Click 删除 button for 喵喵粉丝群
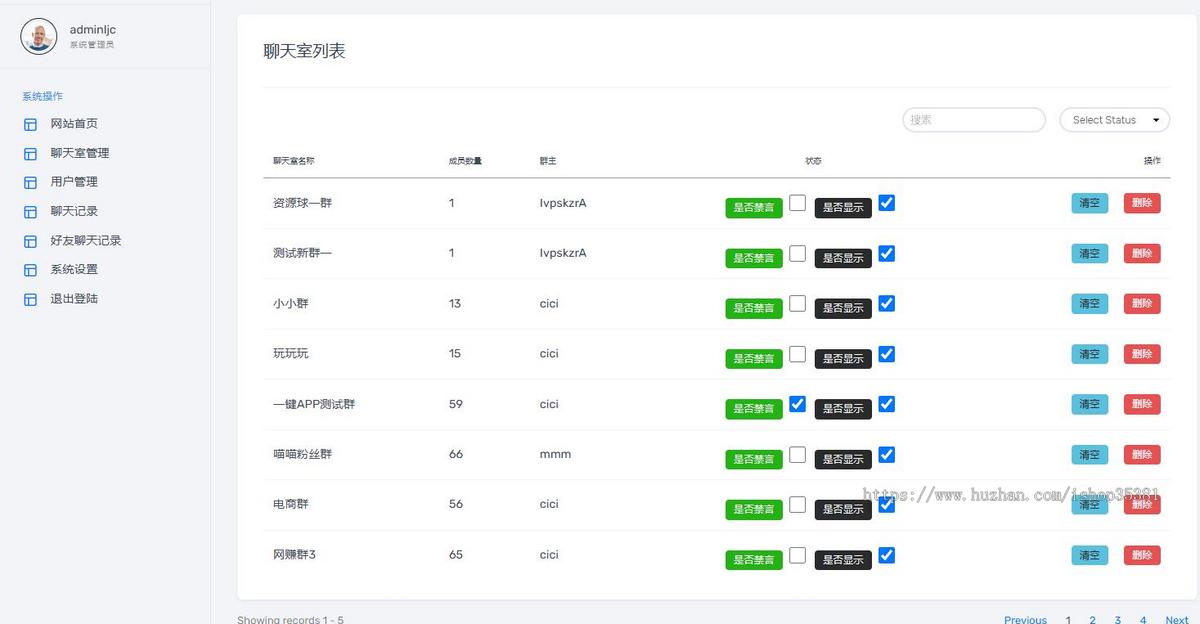The width and height of the screenshot is (1200, 624). (x=1142, y=455)
